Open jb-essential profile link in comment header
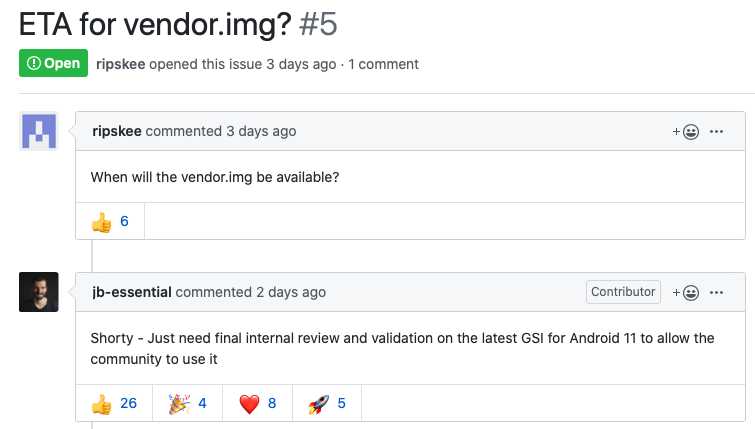 click(132, 292)
